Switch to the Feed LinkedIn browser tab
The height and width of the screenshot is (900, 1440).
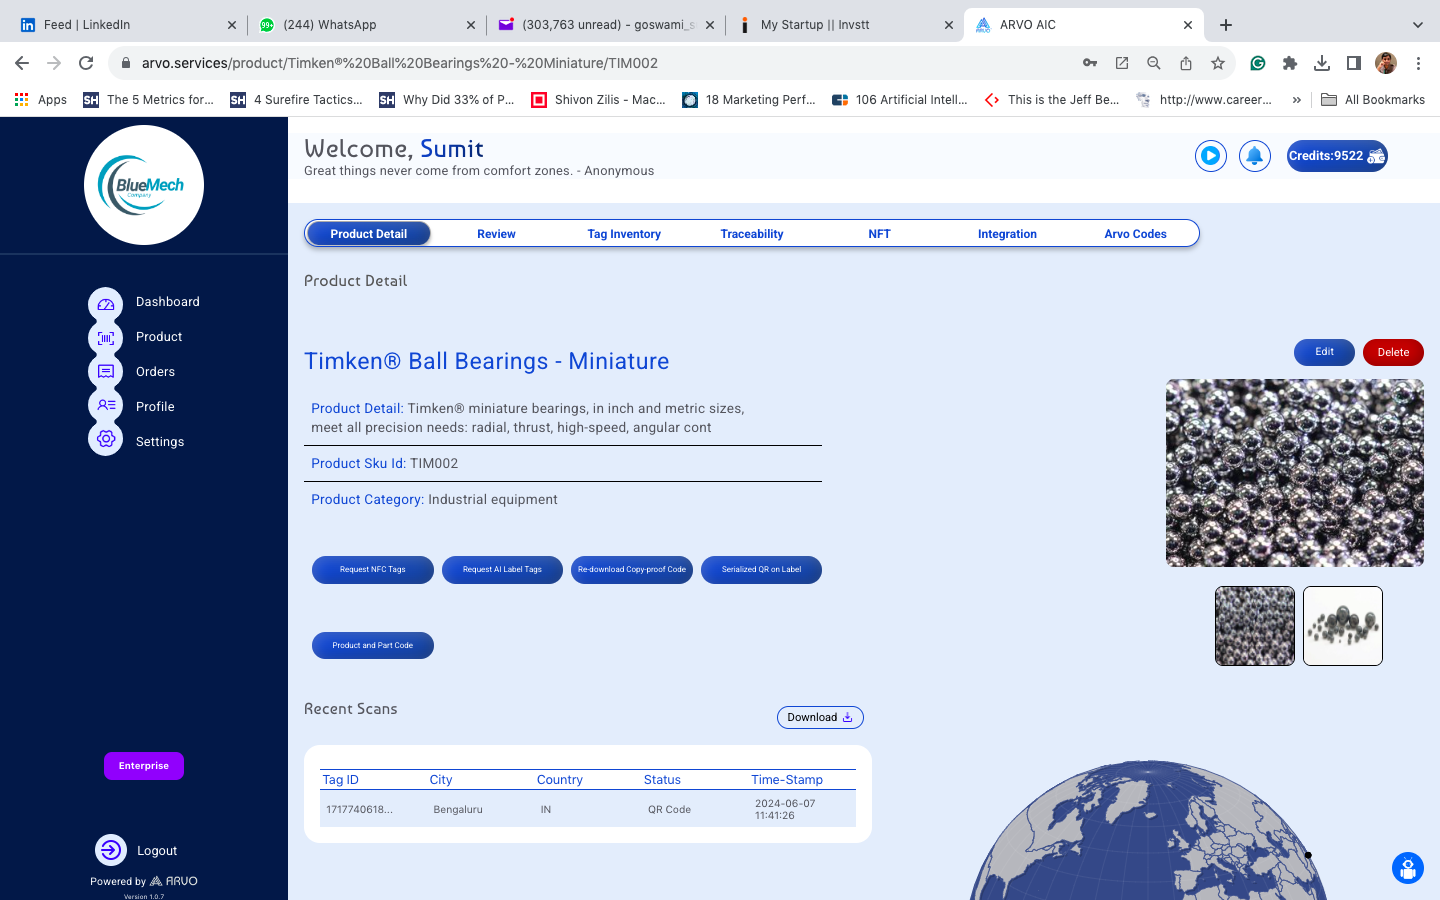(x=127, y=25)
